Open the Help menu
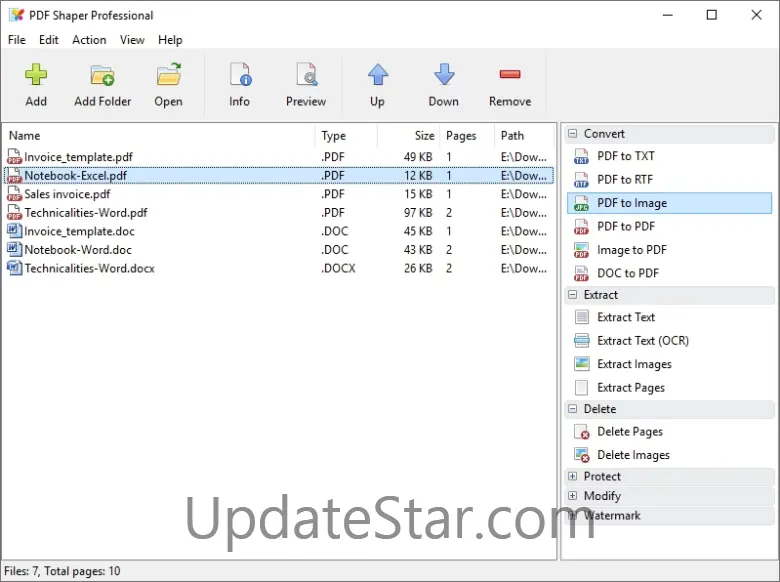 coord(170,40)
